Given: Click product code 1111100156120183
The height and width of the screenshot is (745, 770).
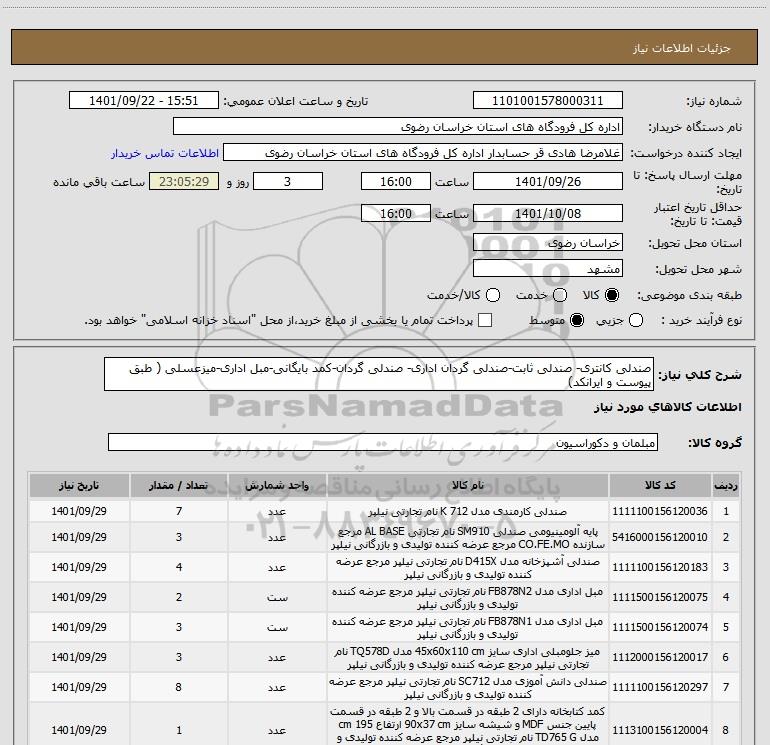Looking at the screenshot, I should (660, 567).
